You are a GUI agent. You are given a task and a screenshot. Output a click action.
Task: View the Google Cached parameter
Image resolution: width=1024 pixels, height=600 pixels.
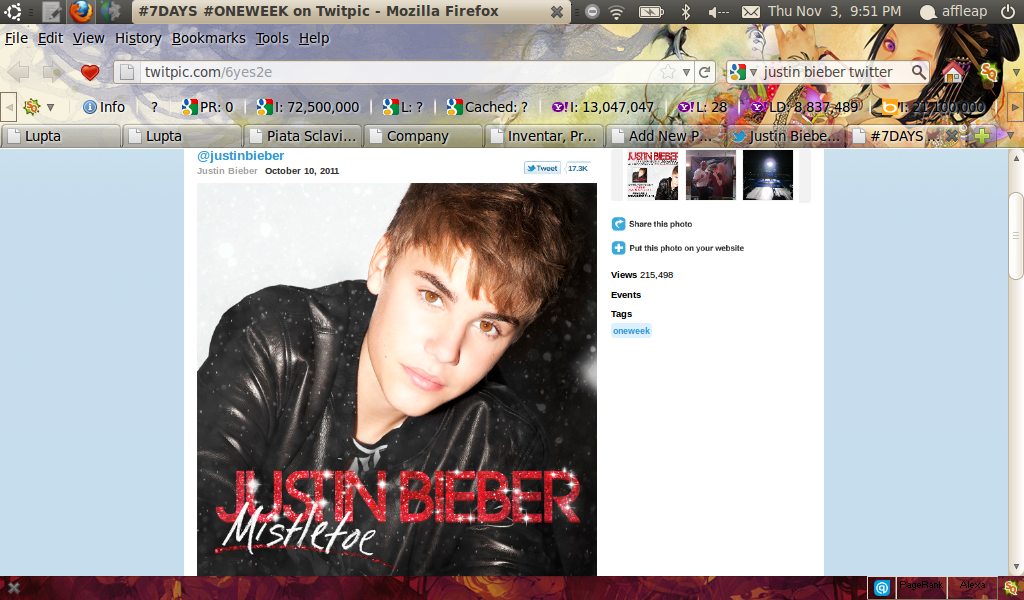coord(487,107)
